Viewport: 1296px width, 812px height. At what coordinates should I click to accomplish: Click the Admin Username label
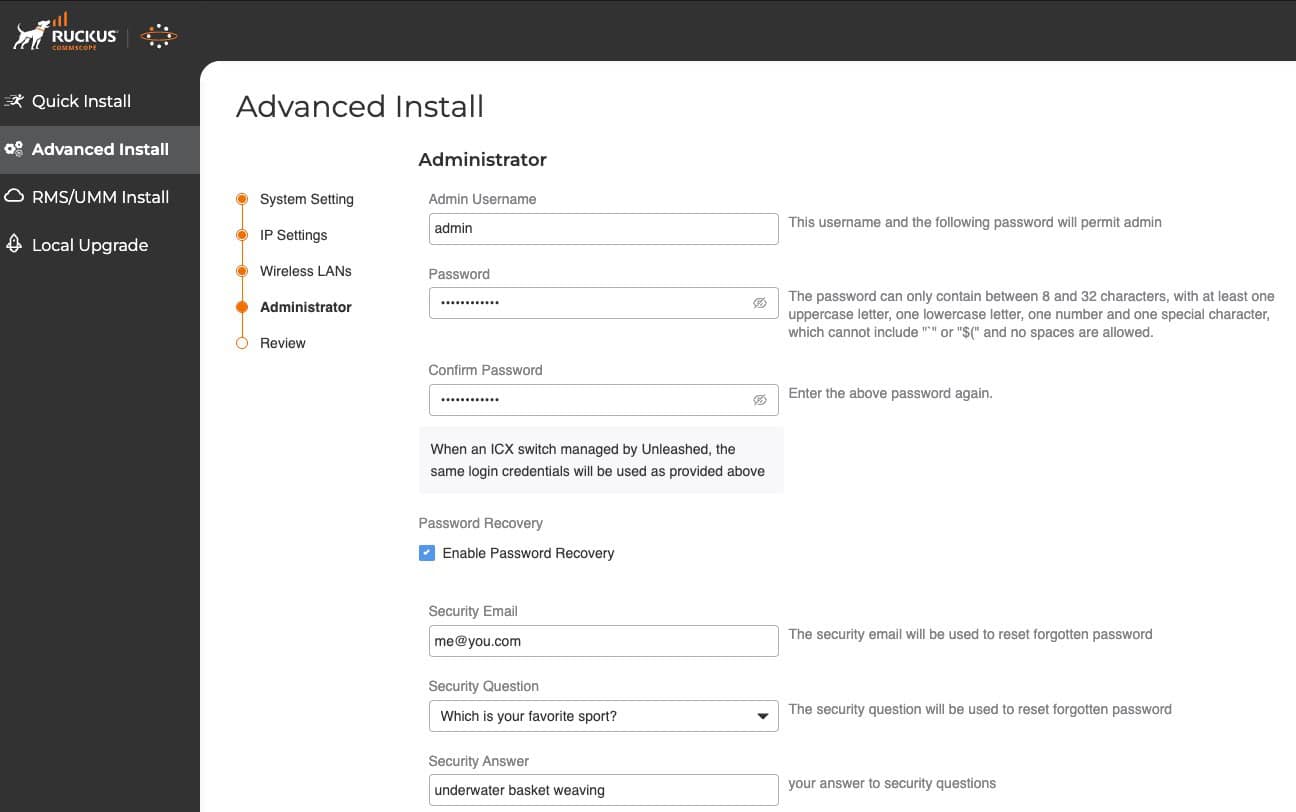pyautogui.click(x=483, y=199)
